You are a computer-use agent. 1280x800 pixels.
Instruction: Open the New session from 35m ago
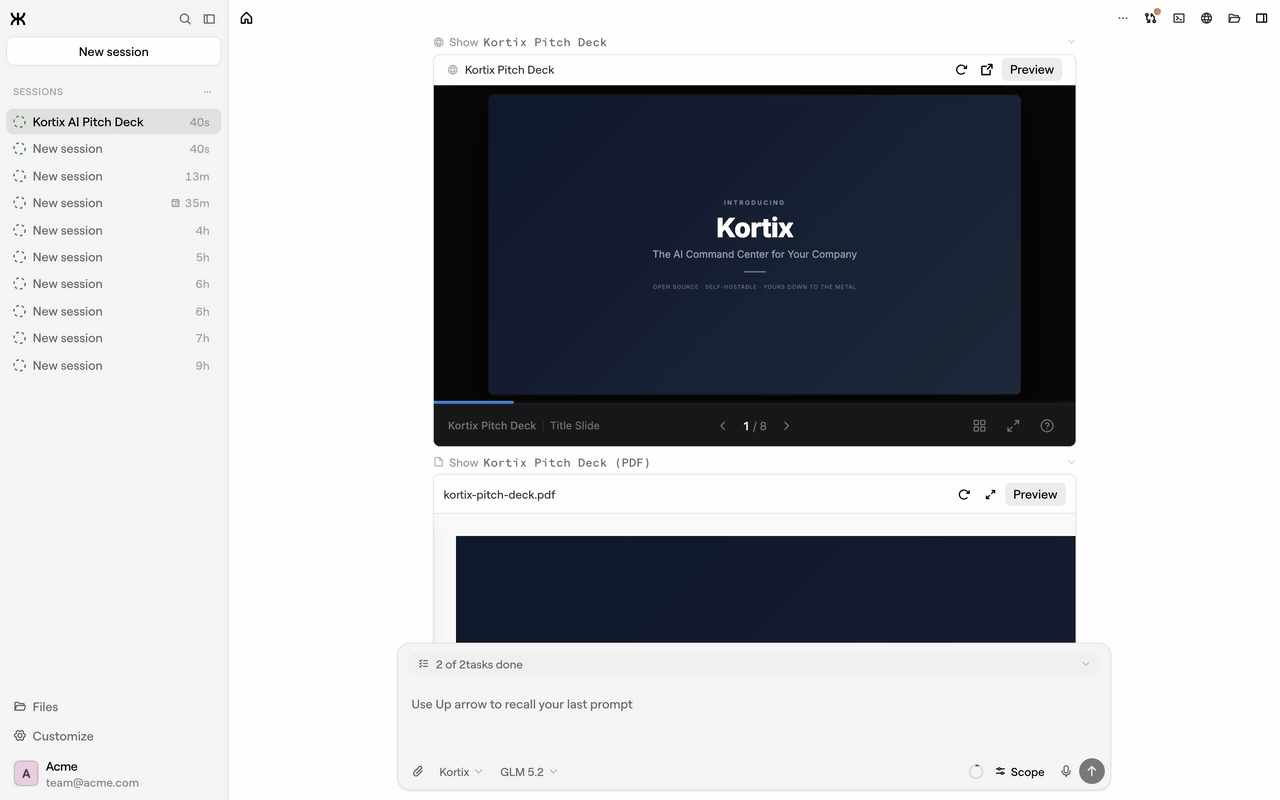(114, 203)
